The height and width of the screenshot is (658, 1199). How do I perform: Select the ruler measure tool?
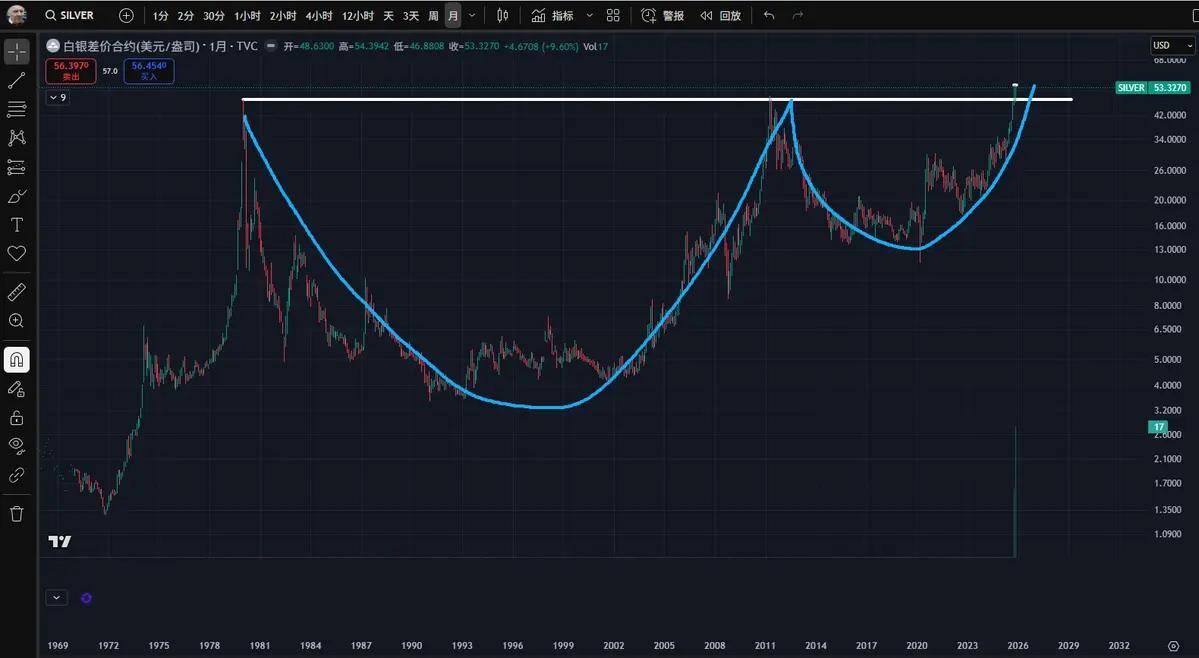coord(17,292)
